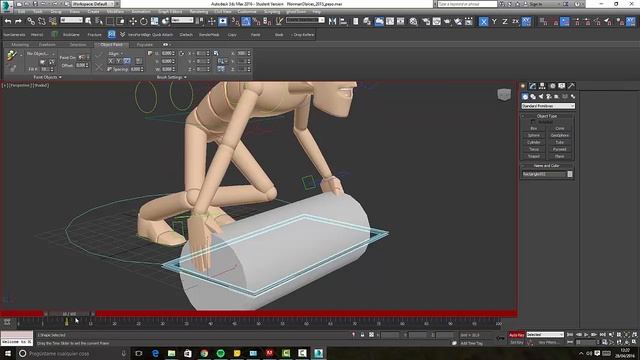Create a Plane primitive
Screen dimensions: 640x360
pyautogui.click(x=560, y=156)
